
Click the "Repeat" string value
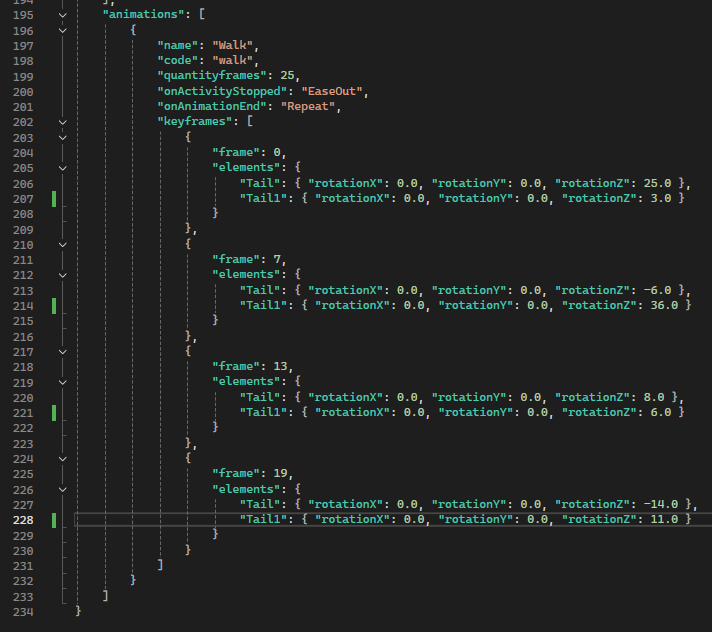point(311,107)
